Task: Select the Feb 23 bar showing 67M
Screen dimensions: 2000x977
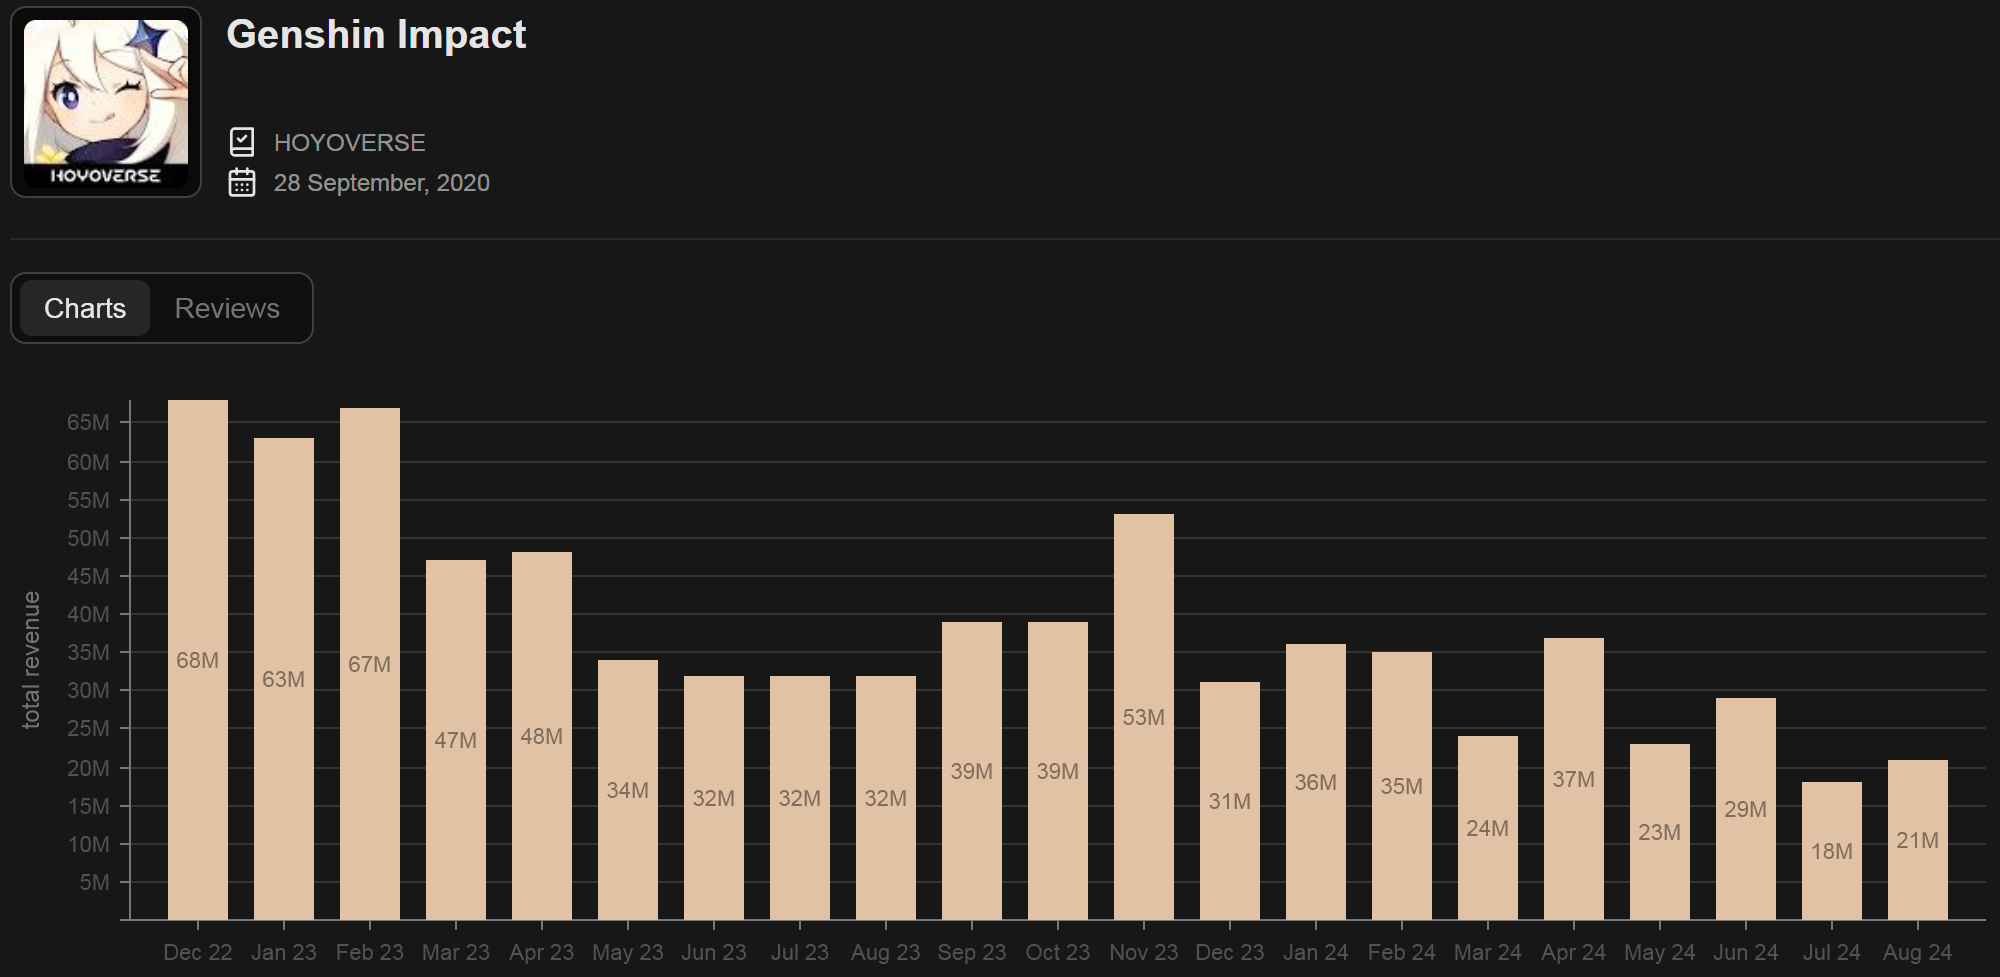Action: (x=370, y=664)
